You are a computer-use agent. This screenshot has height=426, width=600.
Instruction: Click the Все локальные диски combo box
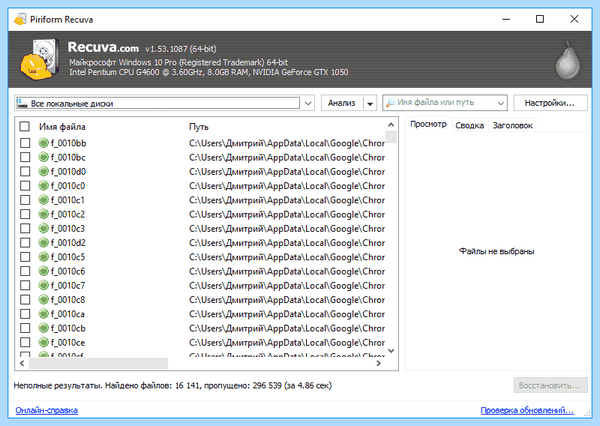coord(165,103)
